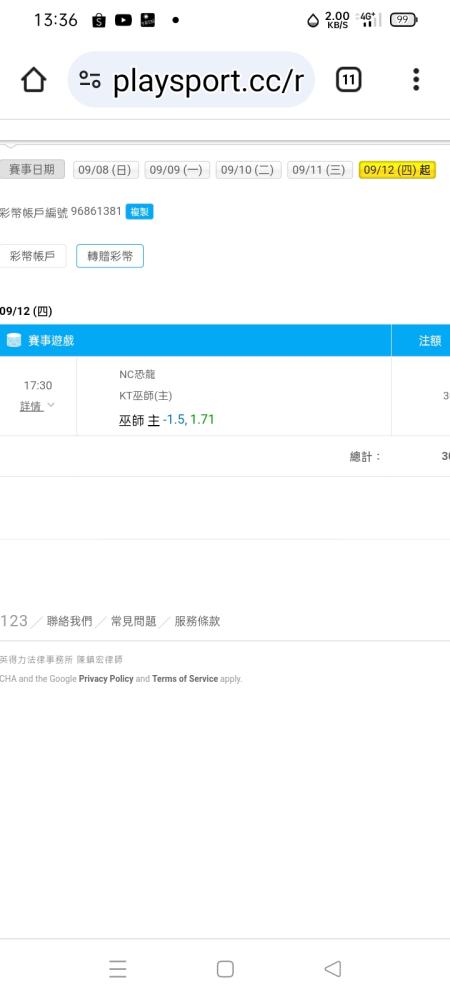Tap the Android home square button
The image size is (450, 1000).
pyautogui.click(x=225, y=969)
